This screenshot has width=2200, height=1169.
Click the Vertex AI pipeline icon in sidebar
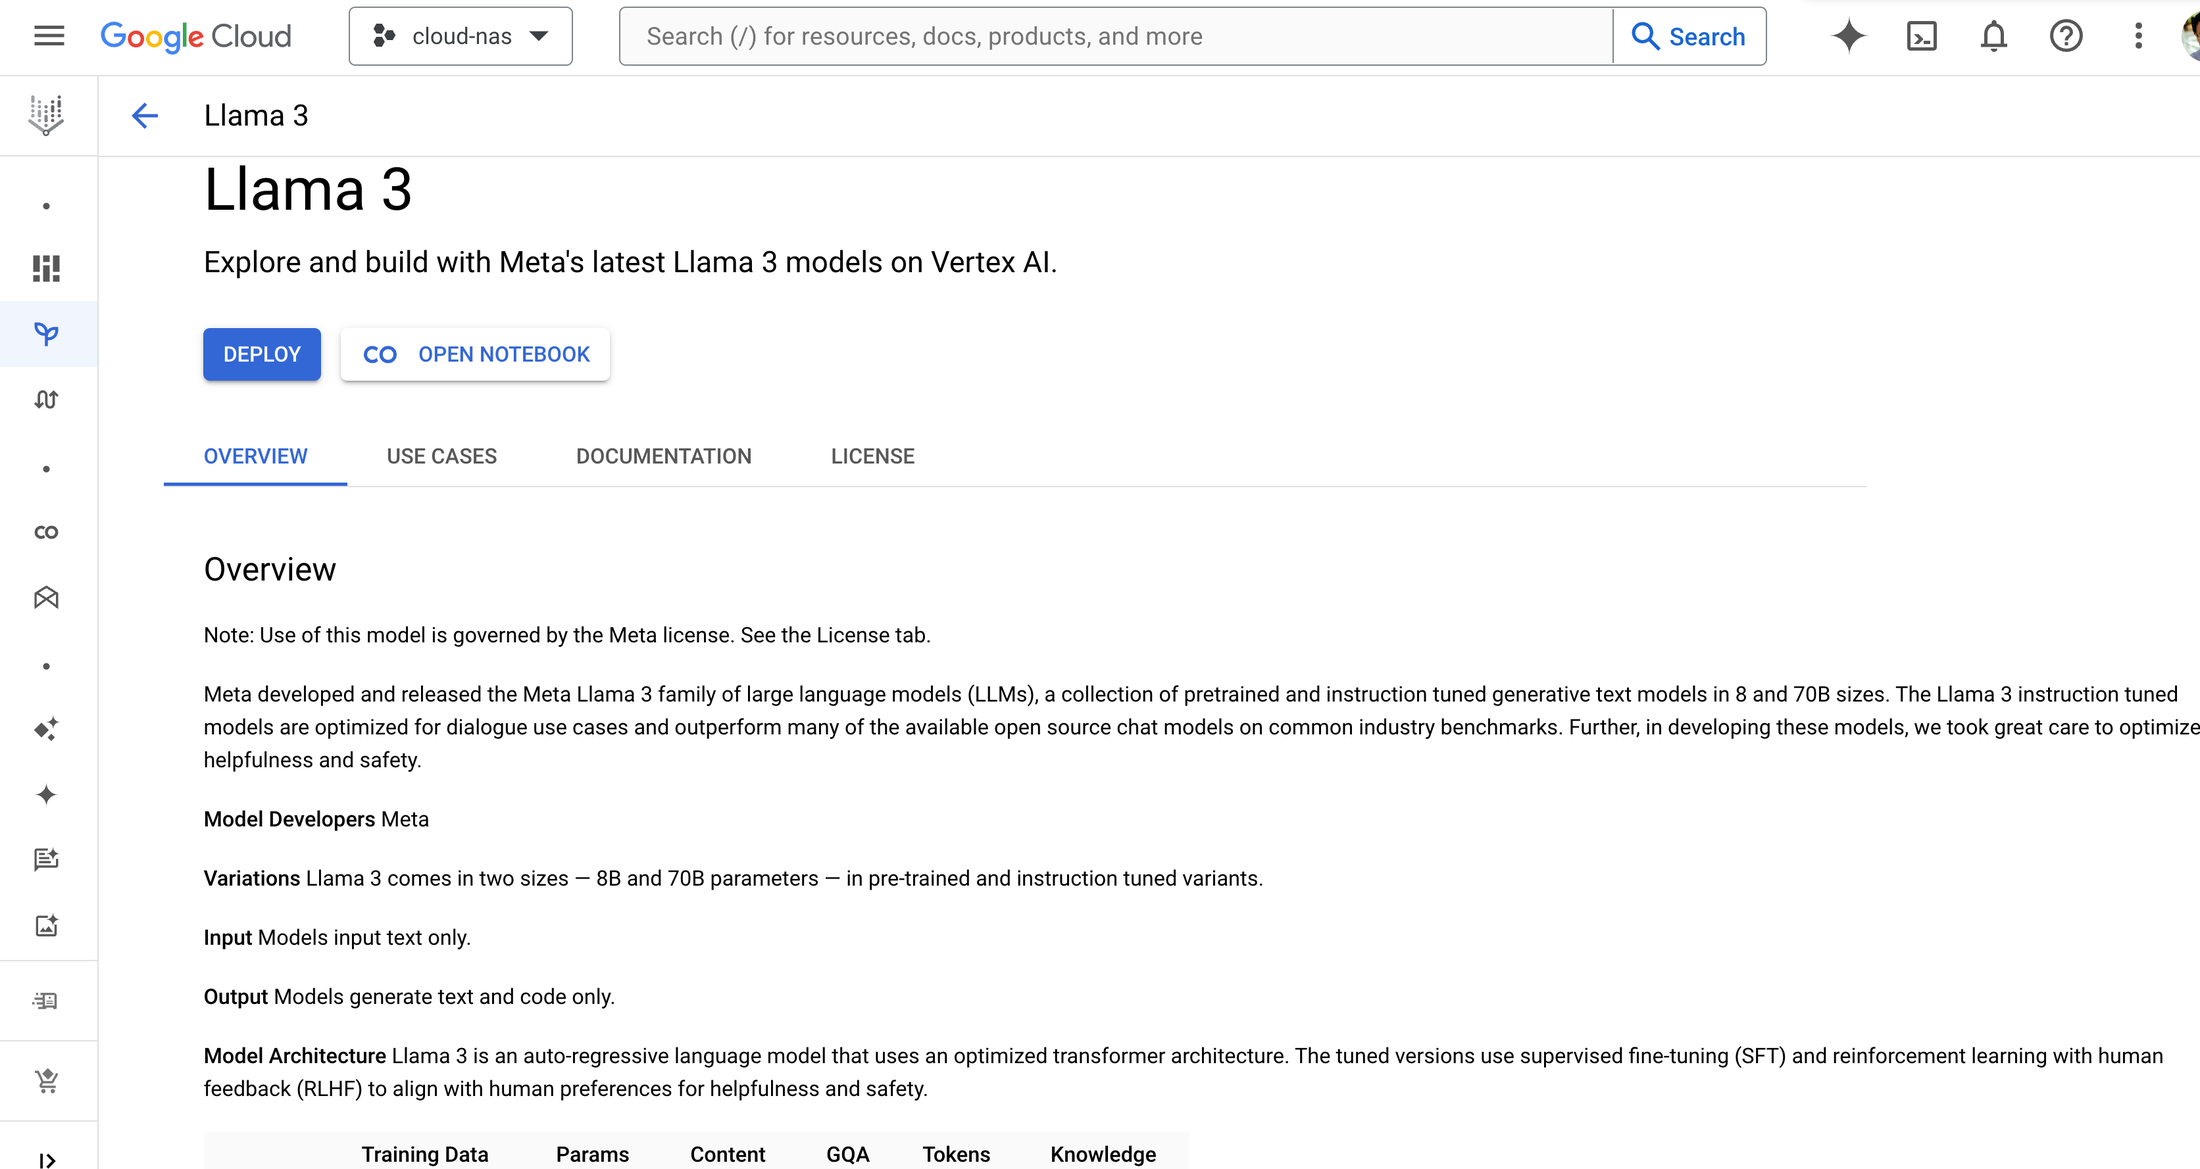(48, 400)
